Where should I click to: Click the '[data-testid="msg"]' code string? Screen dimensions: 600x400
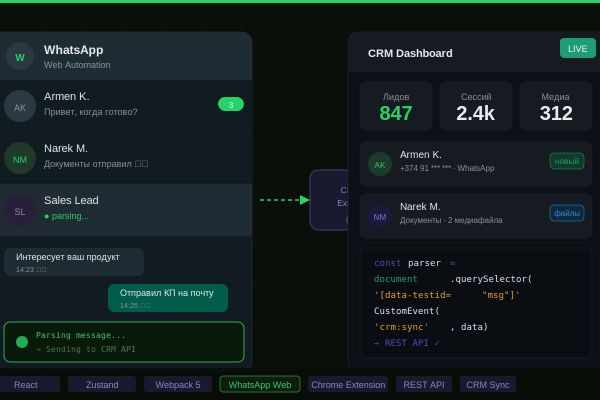(x=447, y=295)
